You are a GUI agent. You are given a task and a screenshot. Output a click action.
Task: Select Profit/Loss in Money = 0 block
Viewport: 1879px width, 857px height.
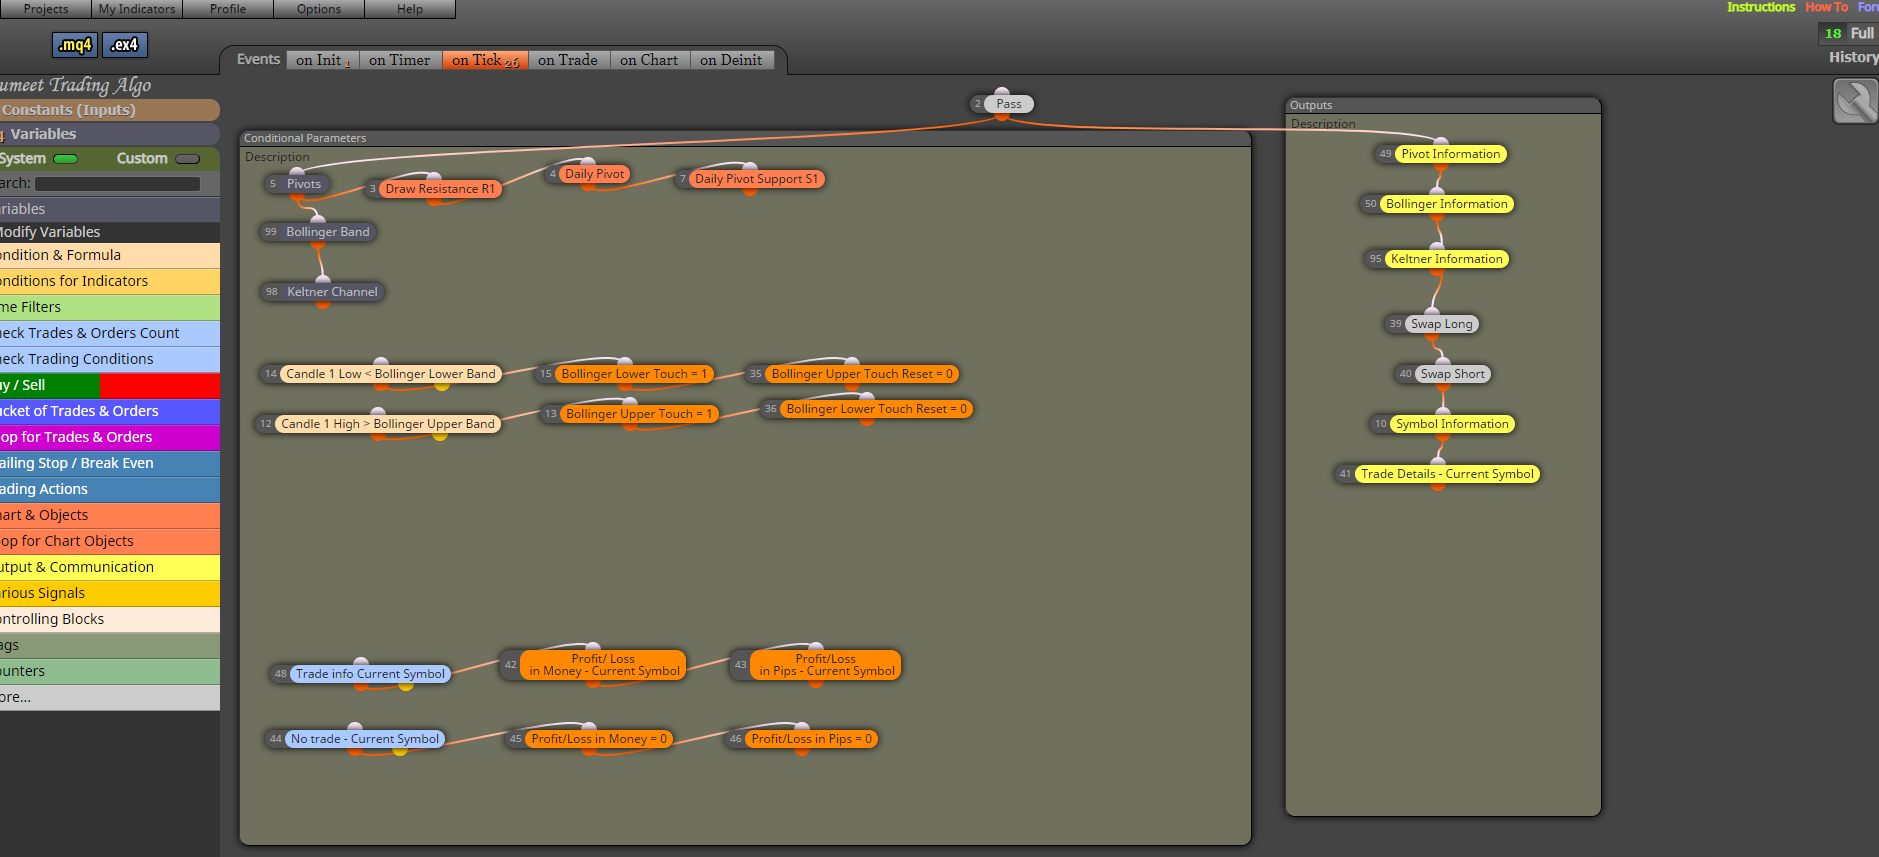[599, 739]
